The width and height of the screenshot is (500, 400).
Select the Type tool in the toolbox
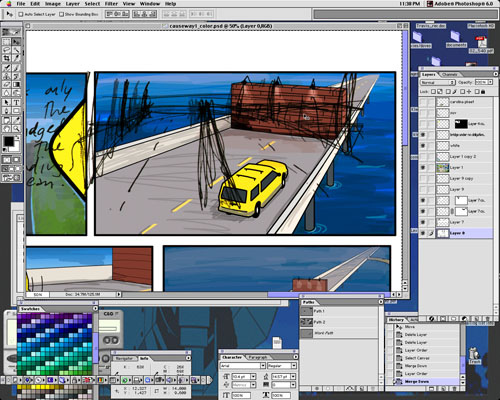16,103
